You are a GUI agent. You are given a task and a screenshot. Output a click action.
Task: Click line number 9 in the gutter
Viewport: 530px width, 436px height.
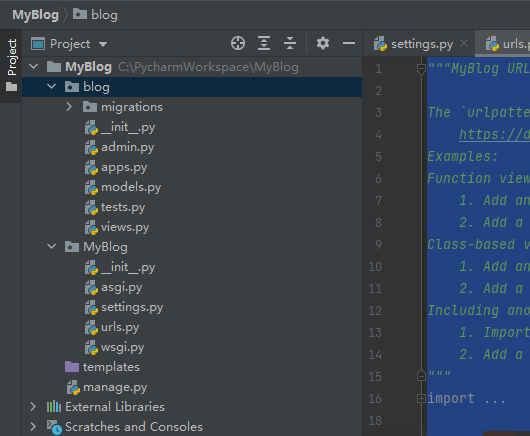click(378, 244)
